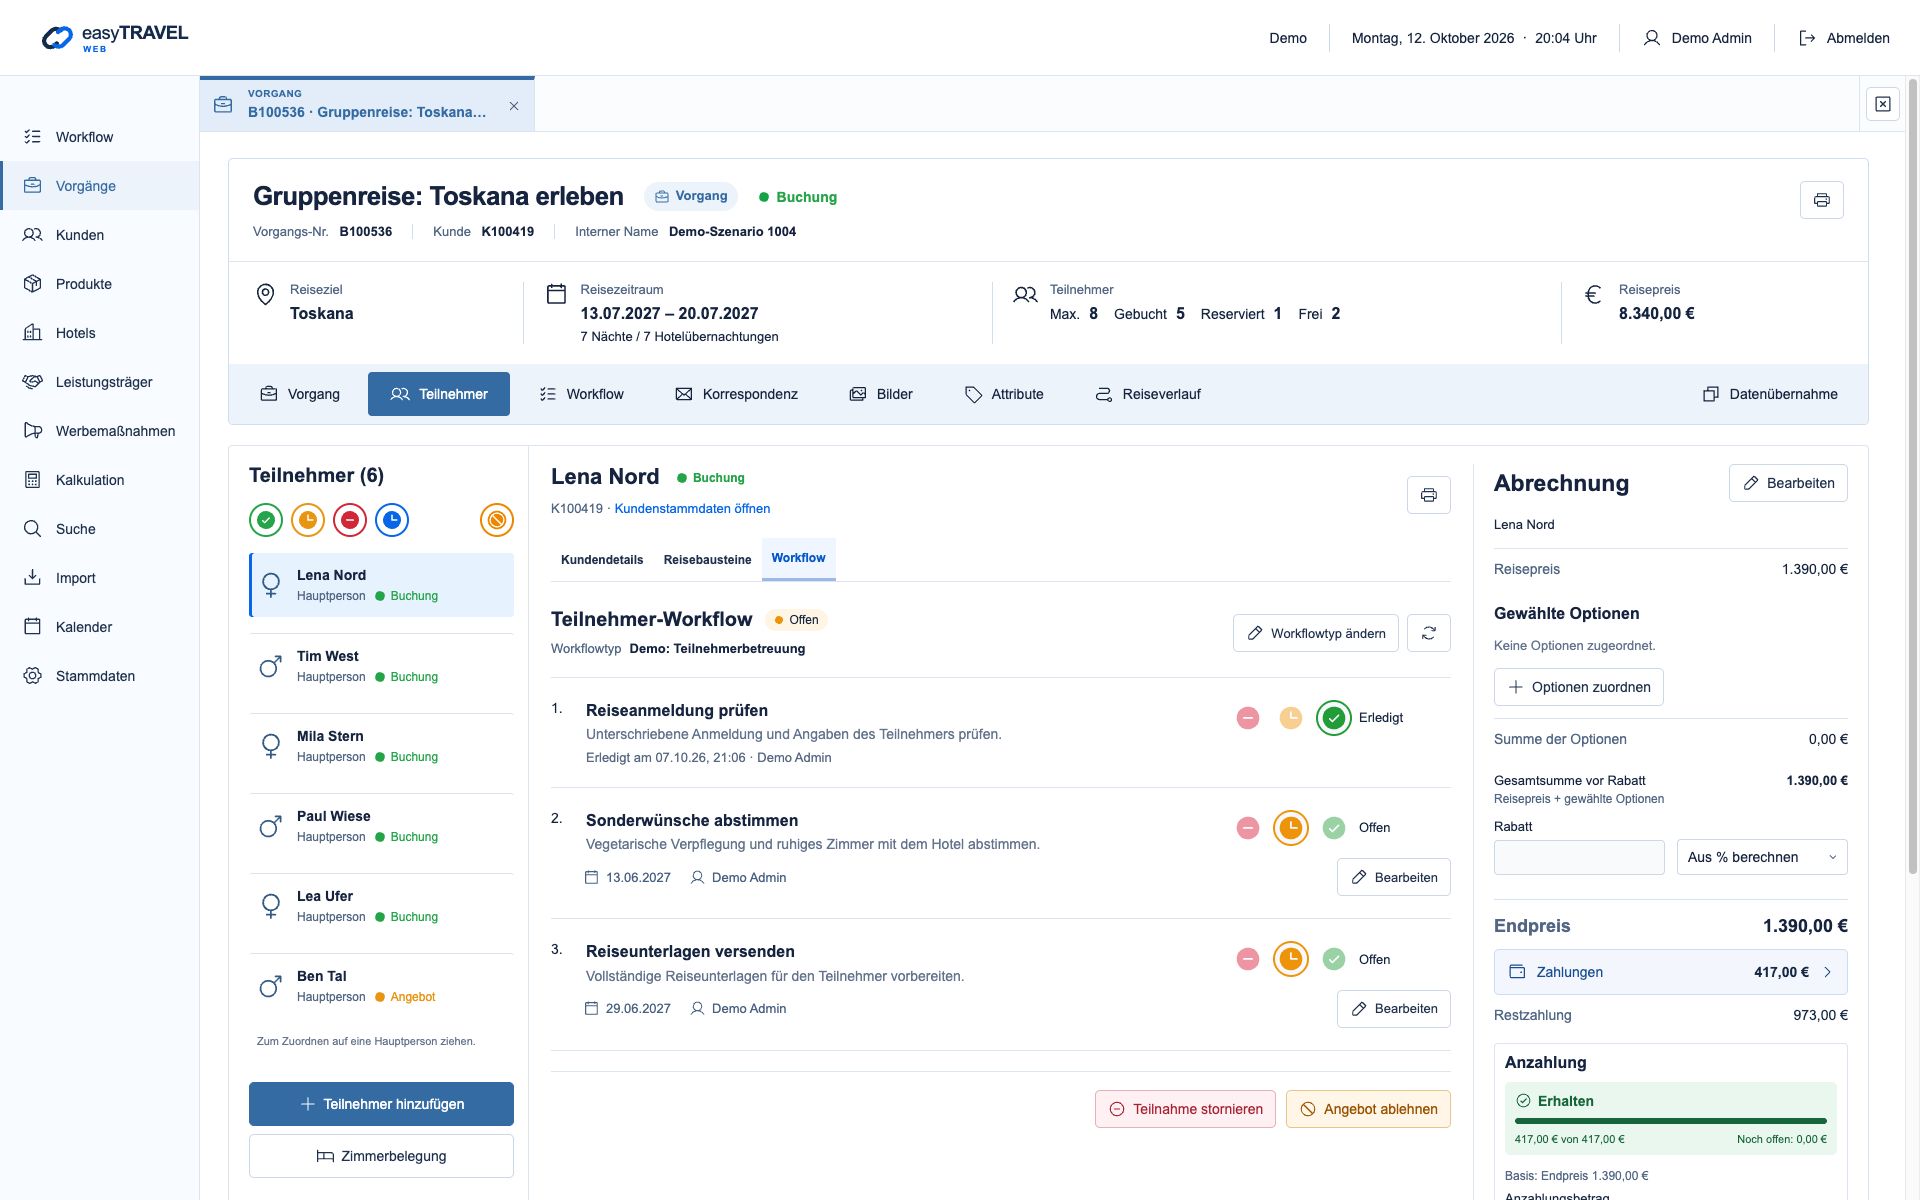Switch to the Teilnehmer tab

pos(439,394)
